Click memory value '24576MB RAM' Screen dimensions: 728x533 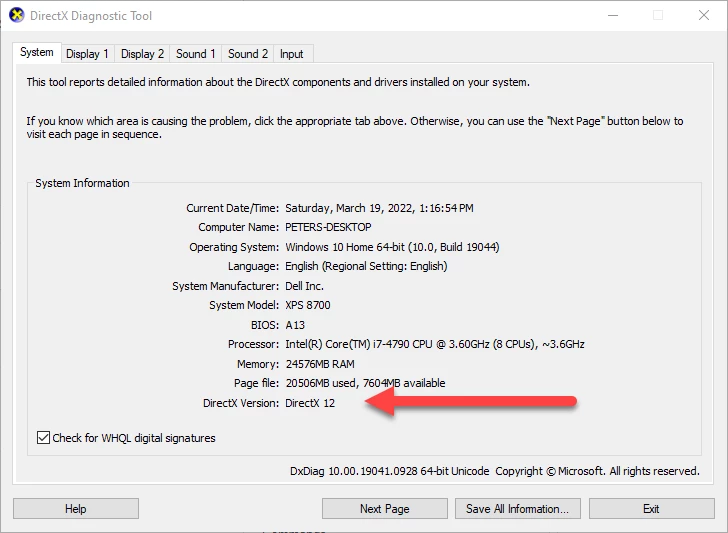point(320,364)
